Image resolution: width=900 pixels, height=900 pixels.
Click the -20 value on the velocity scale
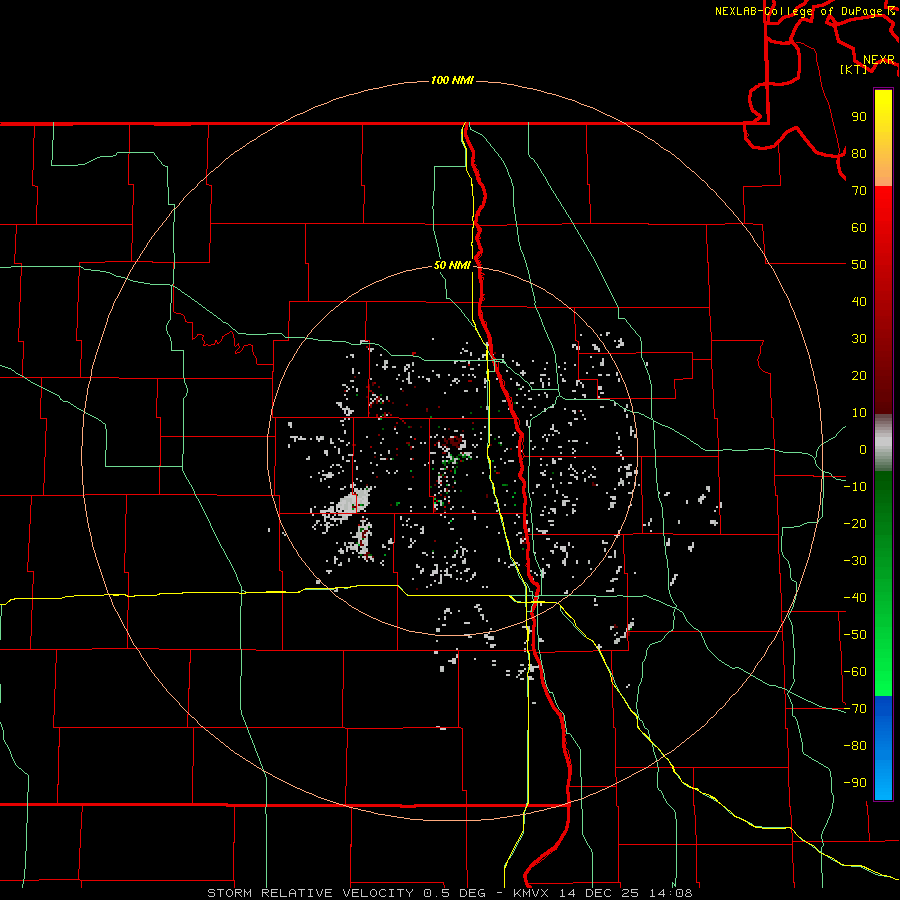855,523
